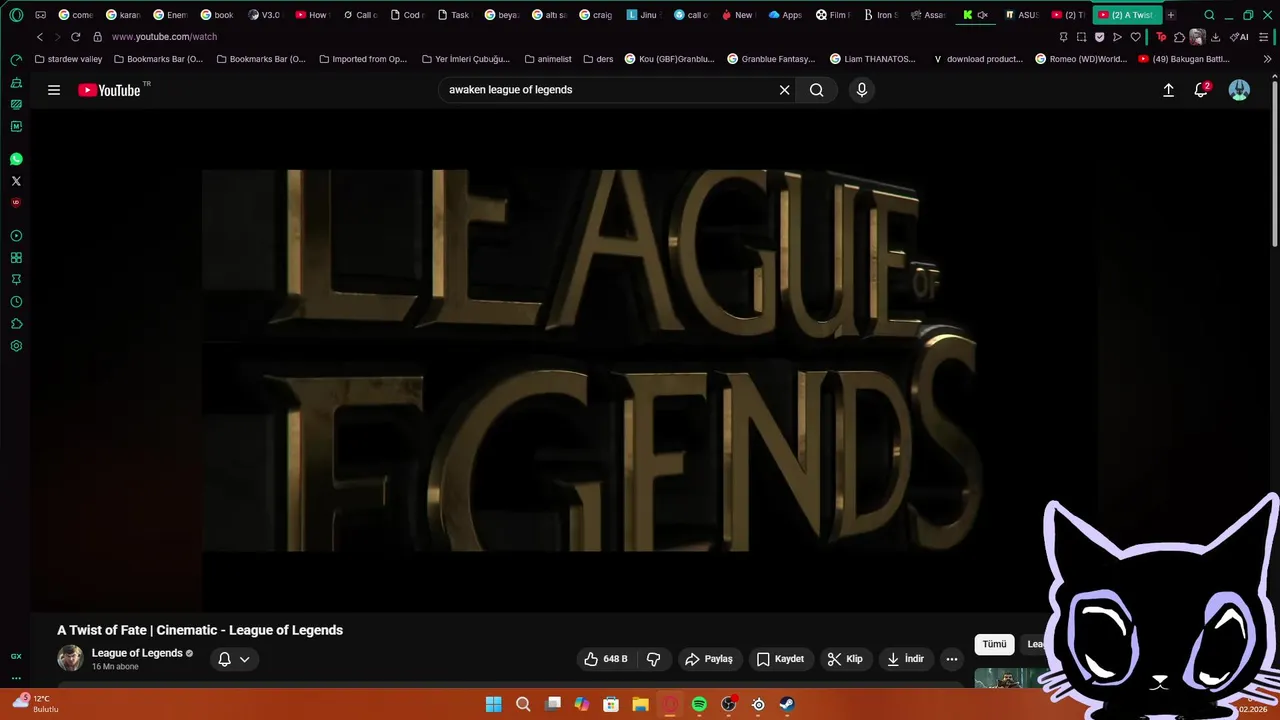The image size is (1280, 720).
Task: Reload the current page
Action: coord(75,37)
